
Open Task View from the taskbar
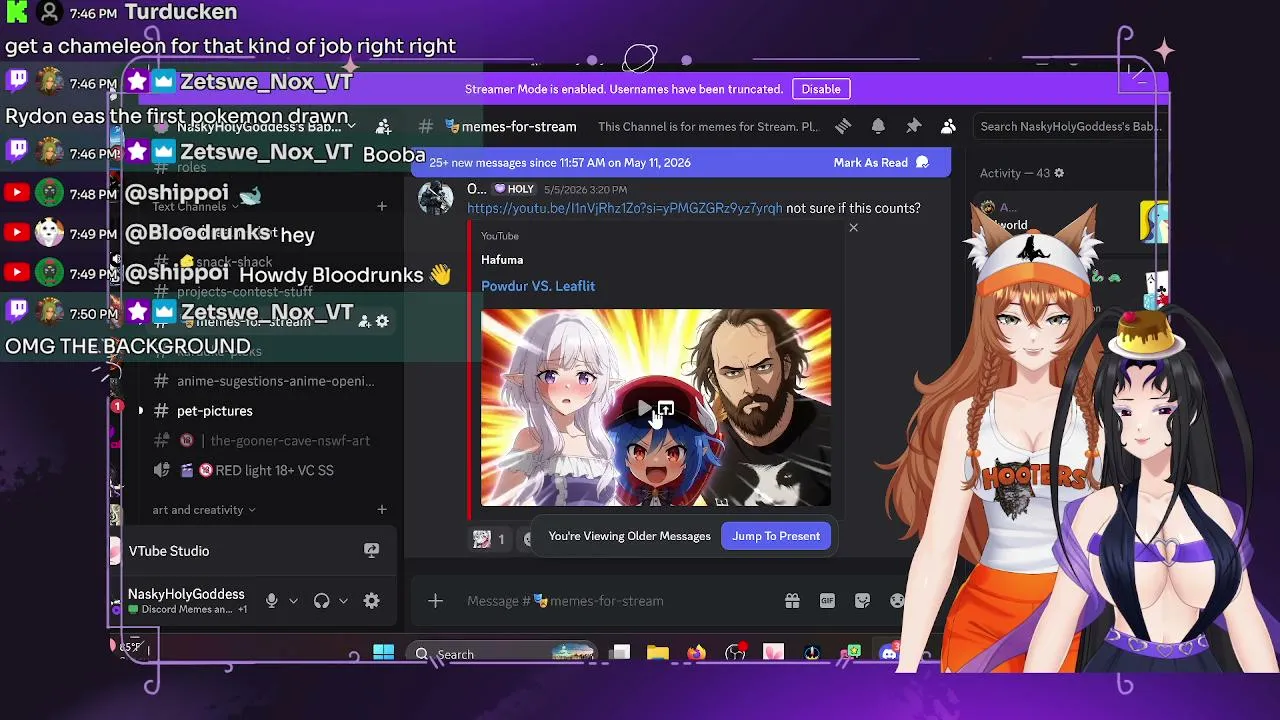(x=620, y=653)
